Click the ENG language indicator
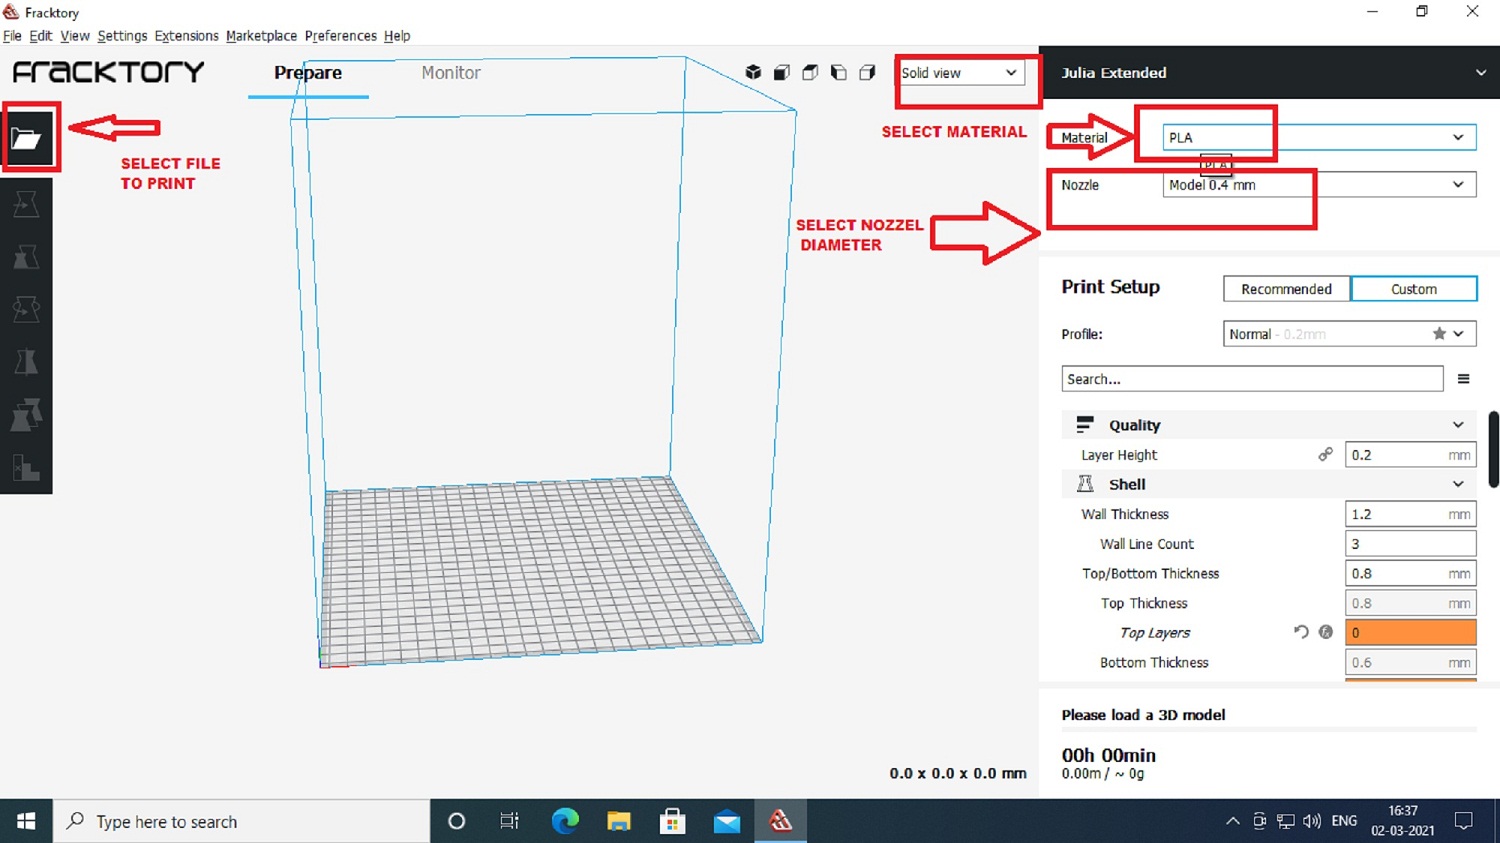Screen dimensions: 1500x843 pos(1344,821)
